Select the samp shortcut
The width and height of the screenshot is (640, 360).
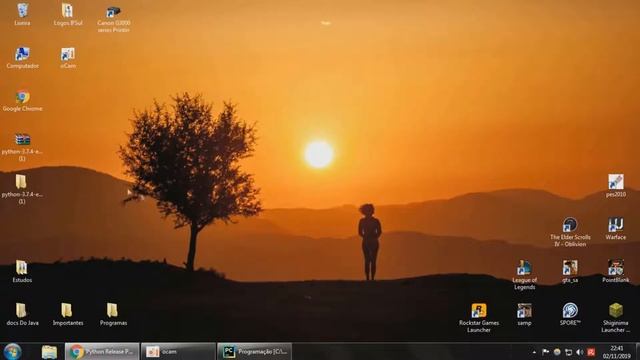point(524,315)
